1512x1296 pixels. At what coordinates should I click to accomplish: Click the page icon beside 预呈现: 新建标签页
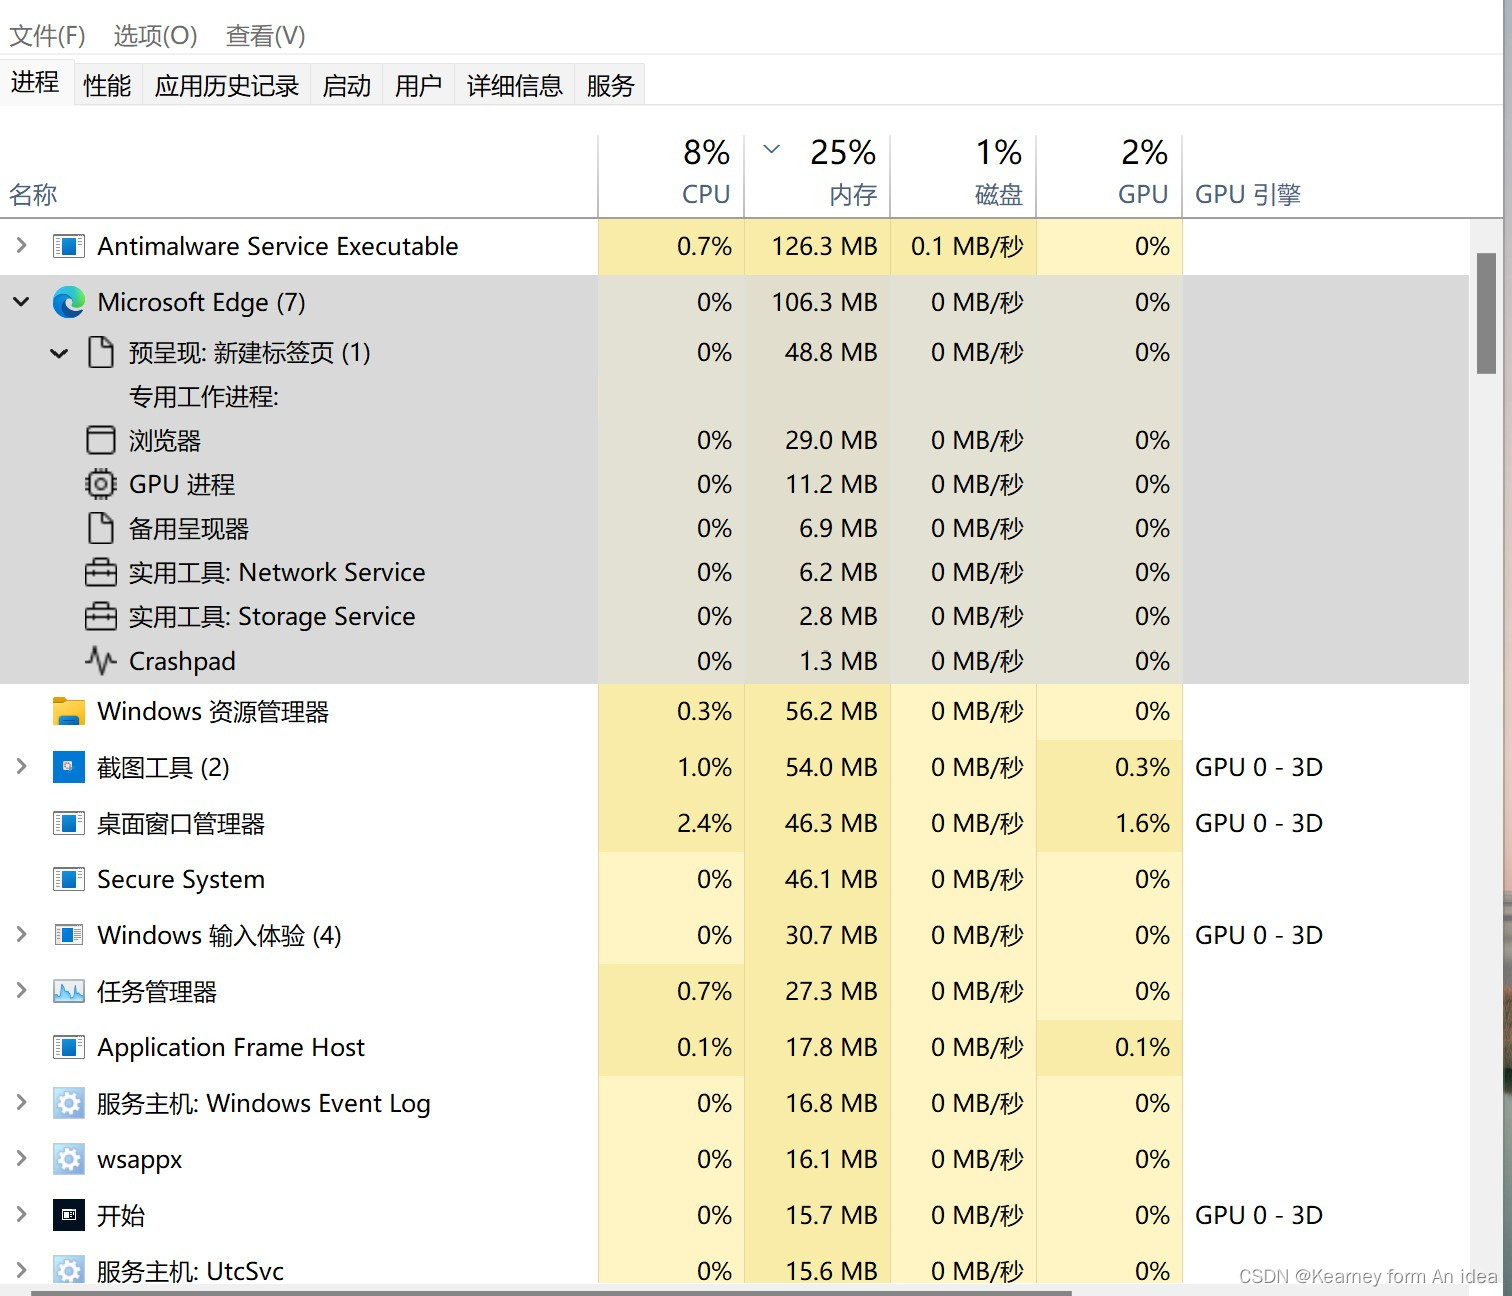[100, 352]
